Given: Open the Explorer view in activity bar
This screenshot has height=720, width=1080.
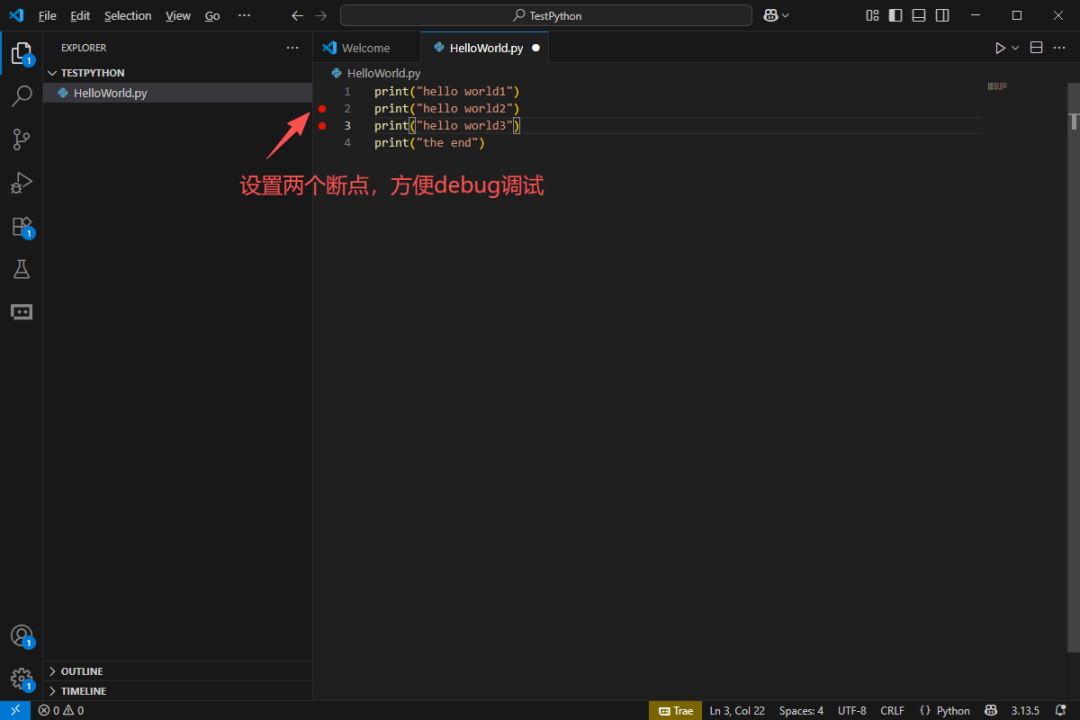Looking at the screenshot, I should (21, 53).
